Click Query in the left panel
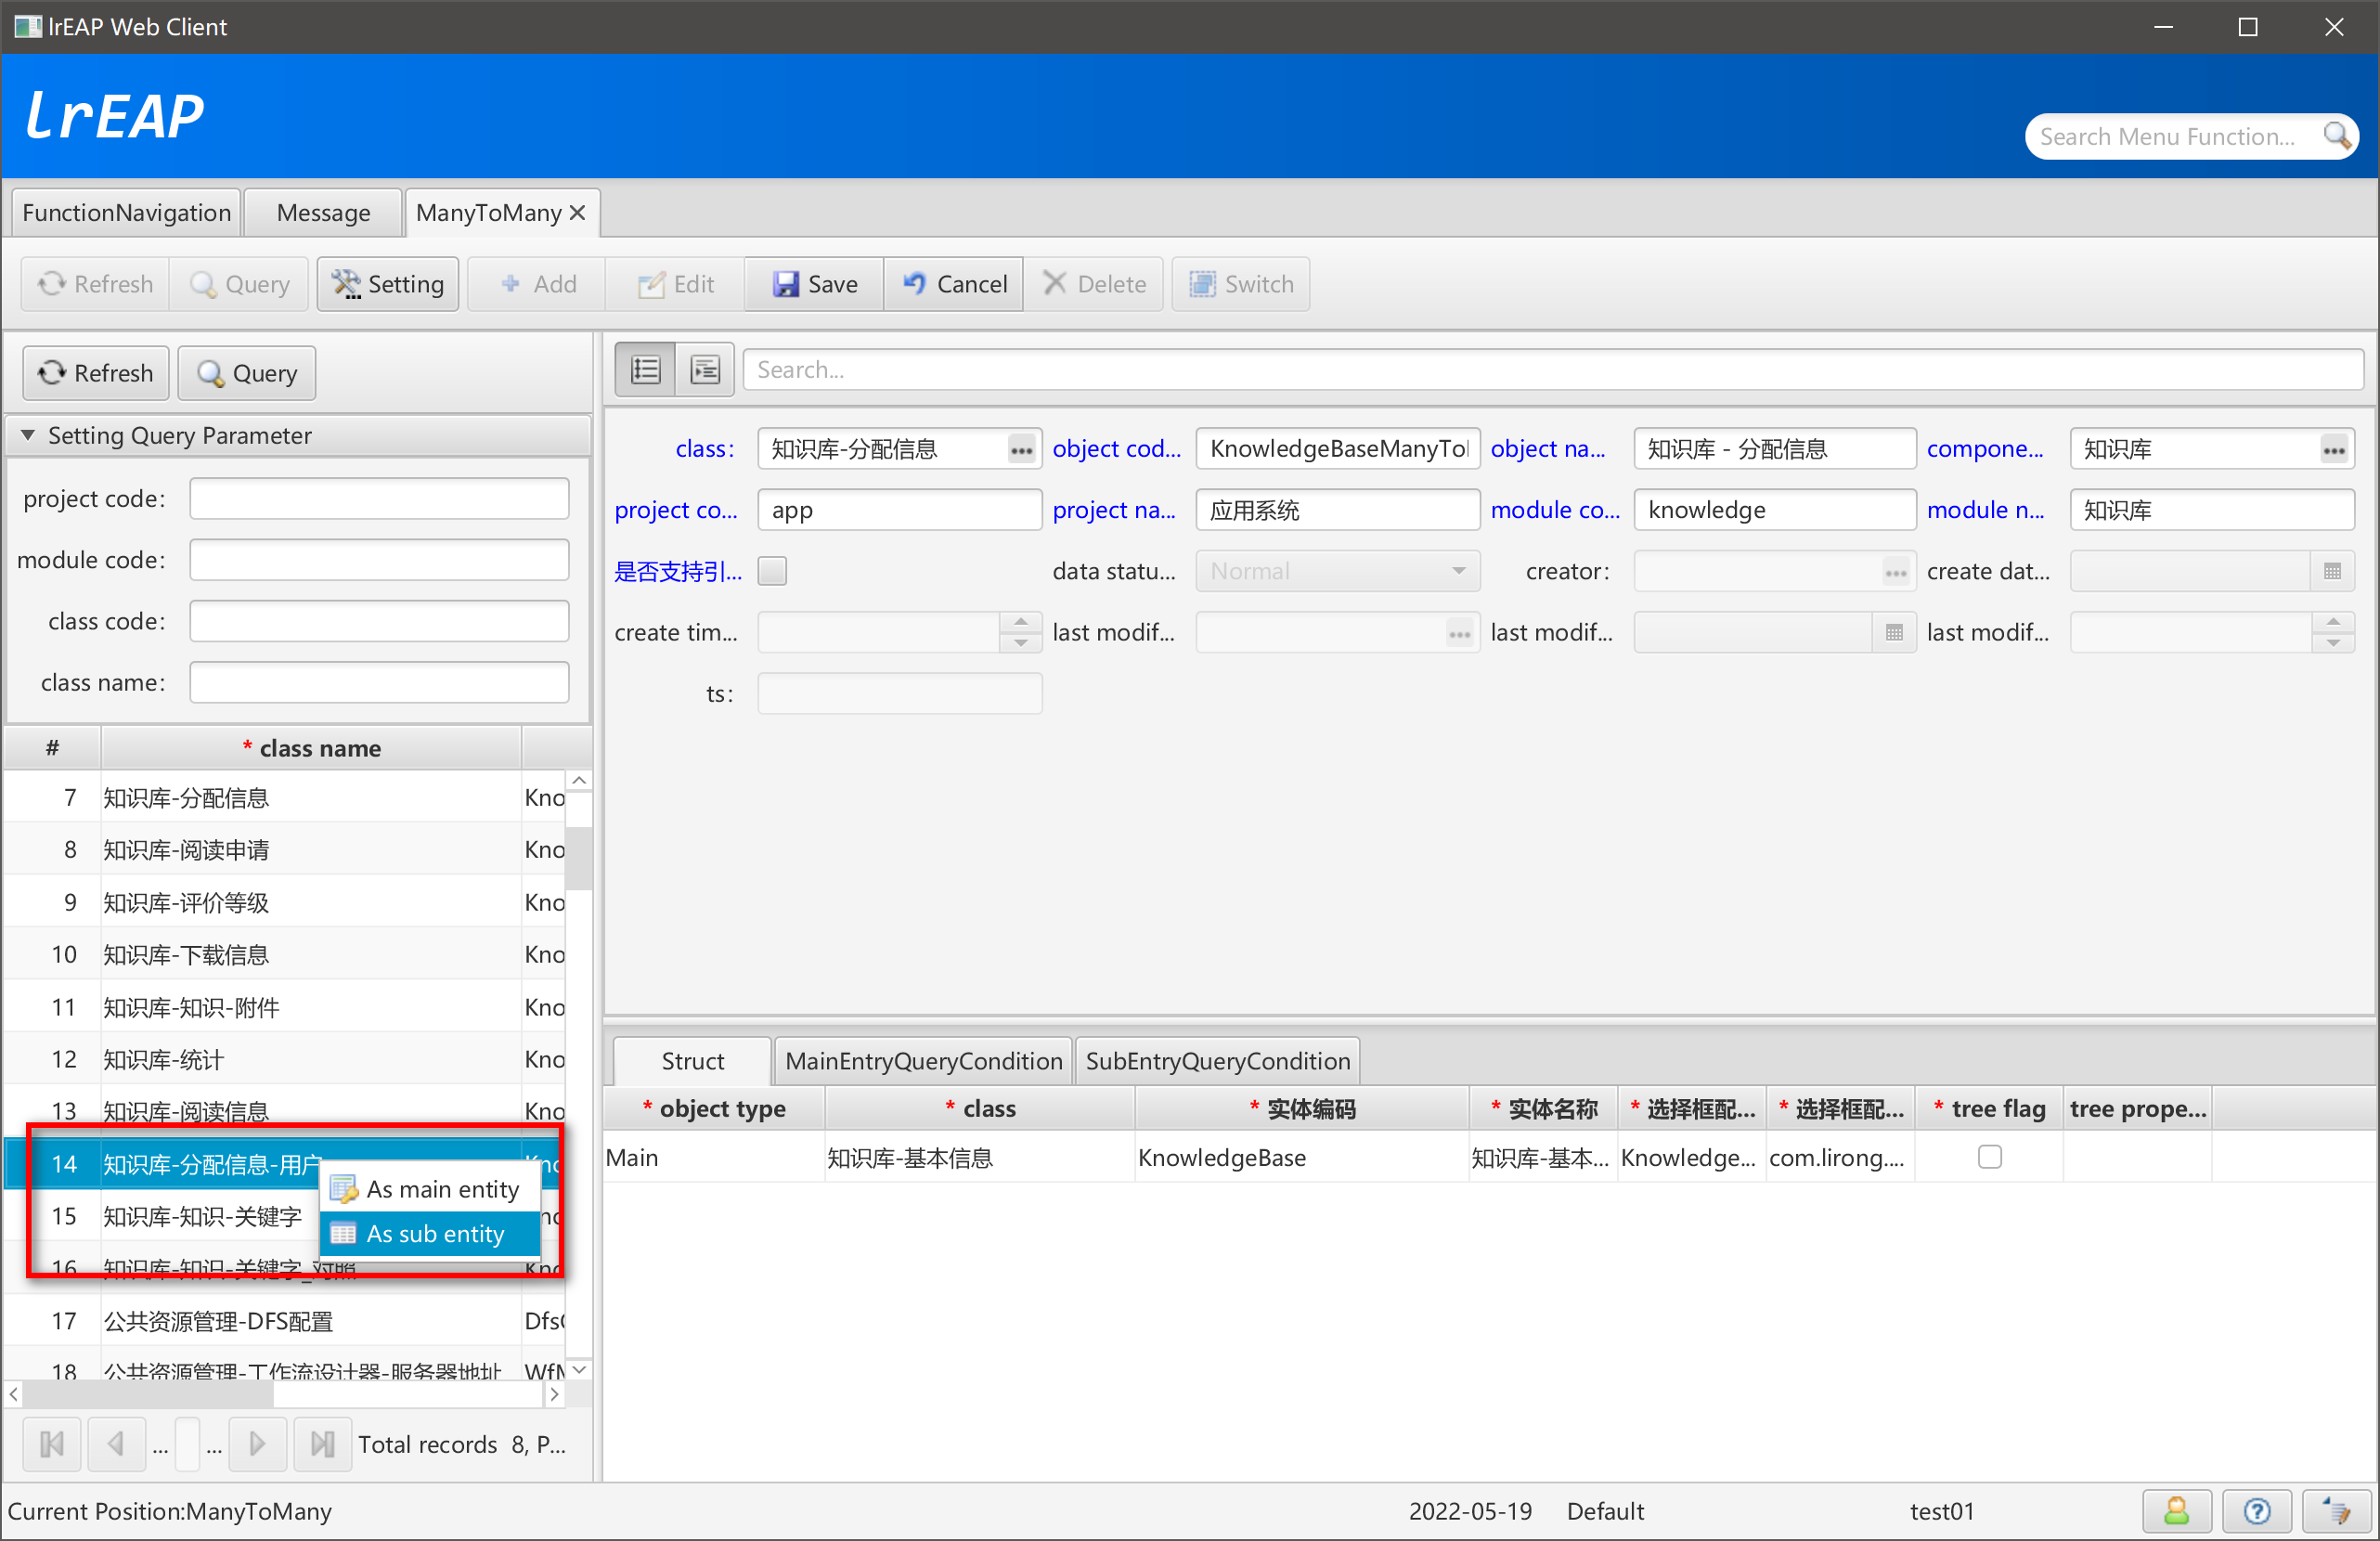 [247, 373]
